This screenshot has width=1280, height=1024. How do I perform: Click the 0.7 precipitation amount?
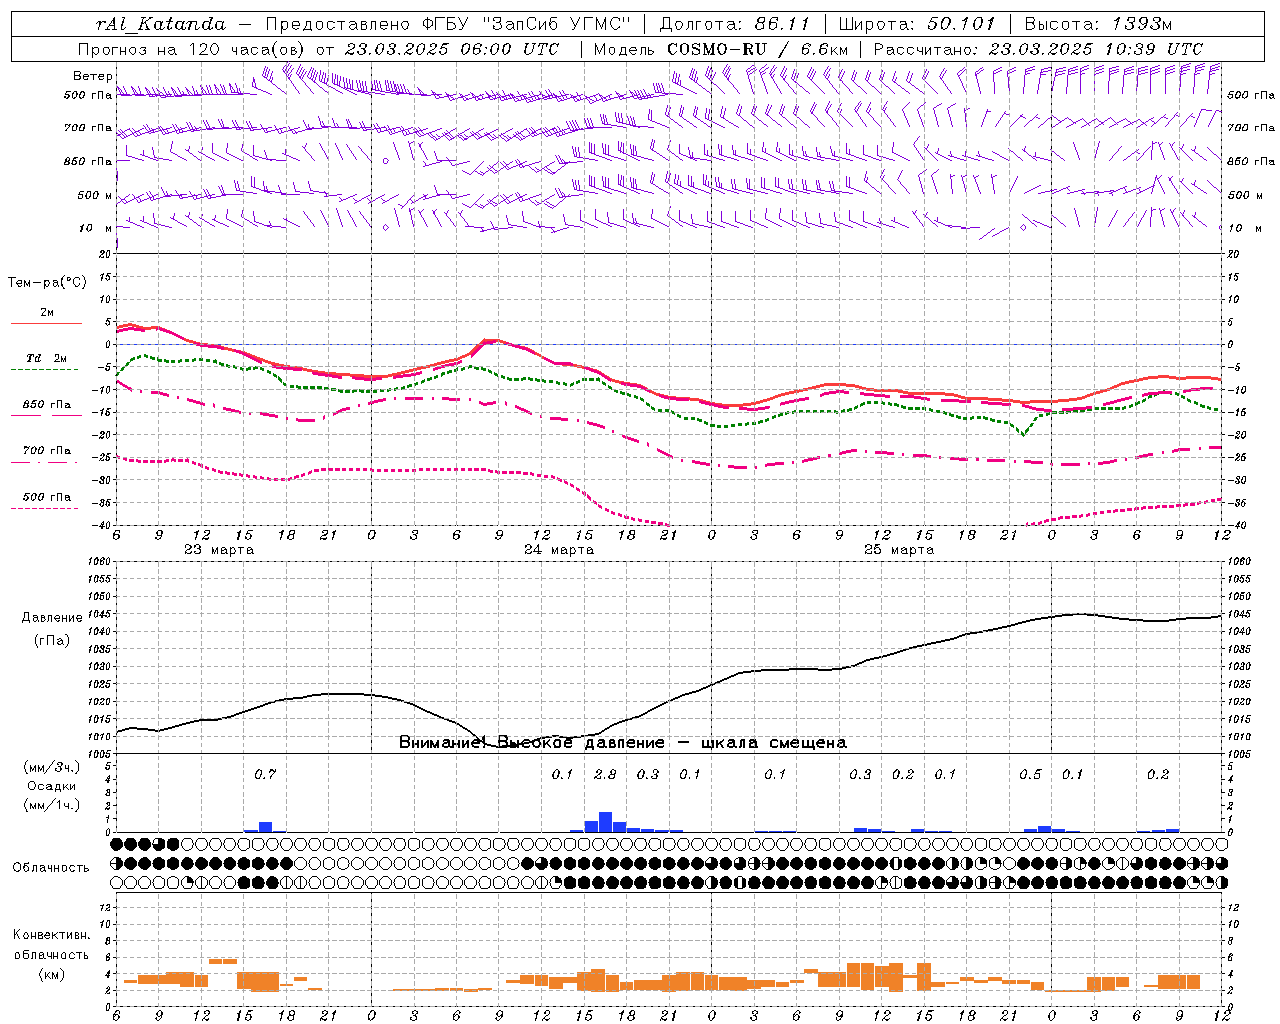coord(265,774)
